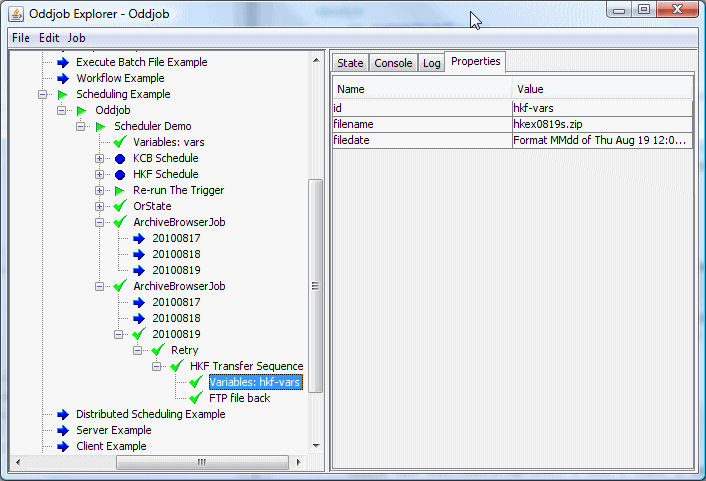Select the Variables: vars tree item

tap(168, 142)
